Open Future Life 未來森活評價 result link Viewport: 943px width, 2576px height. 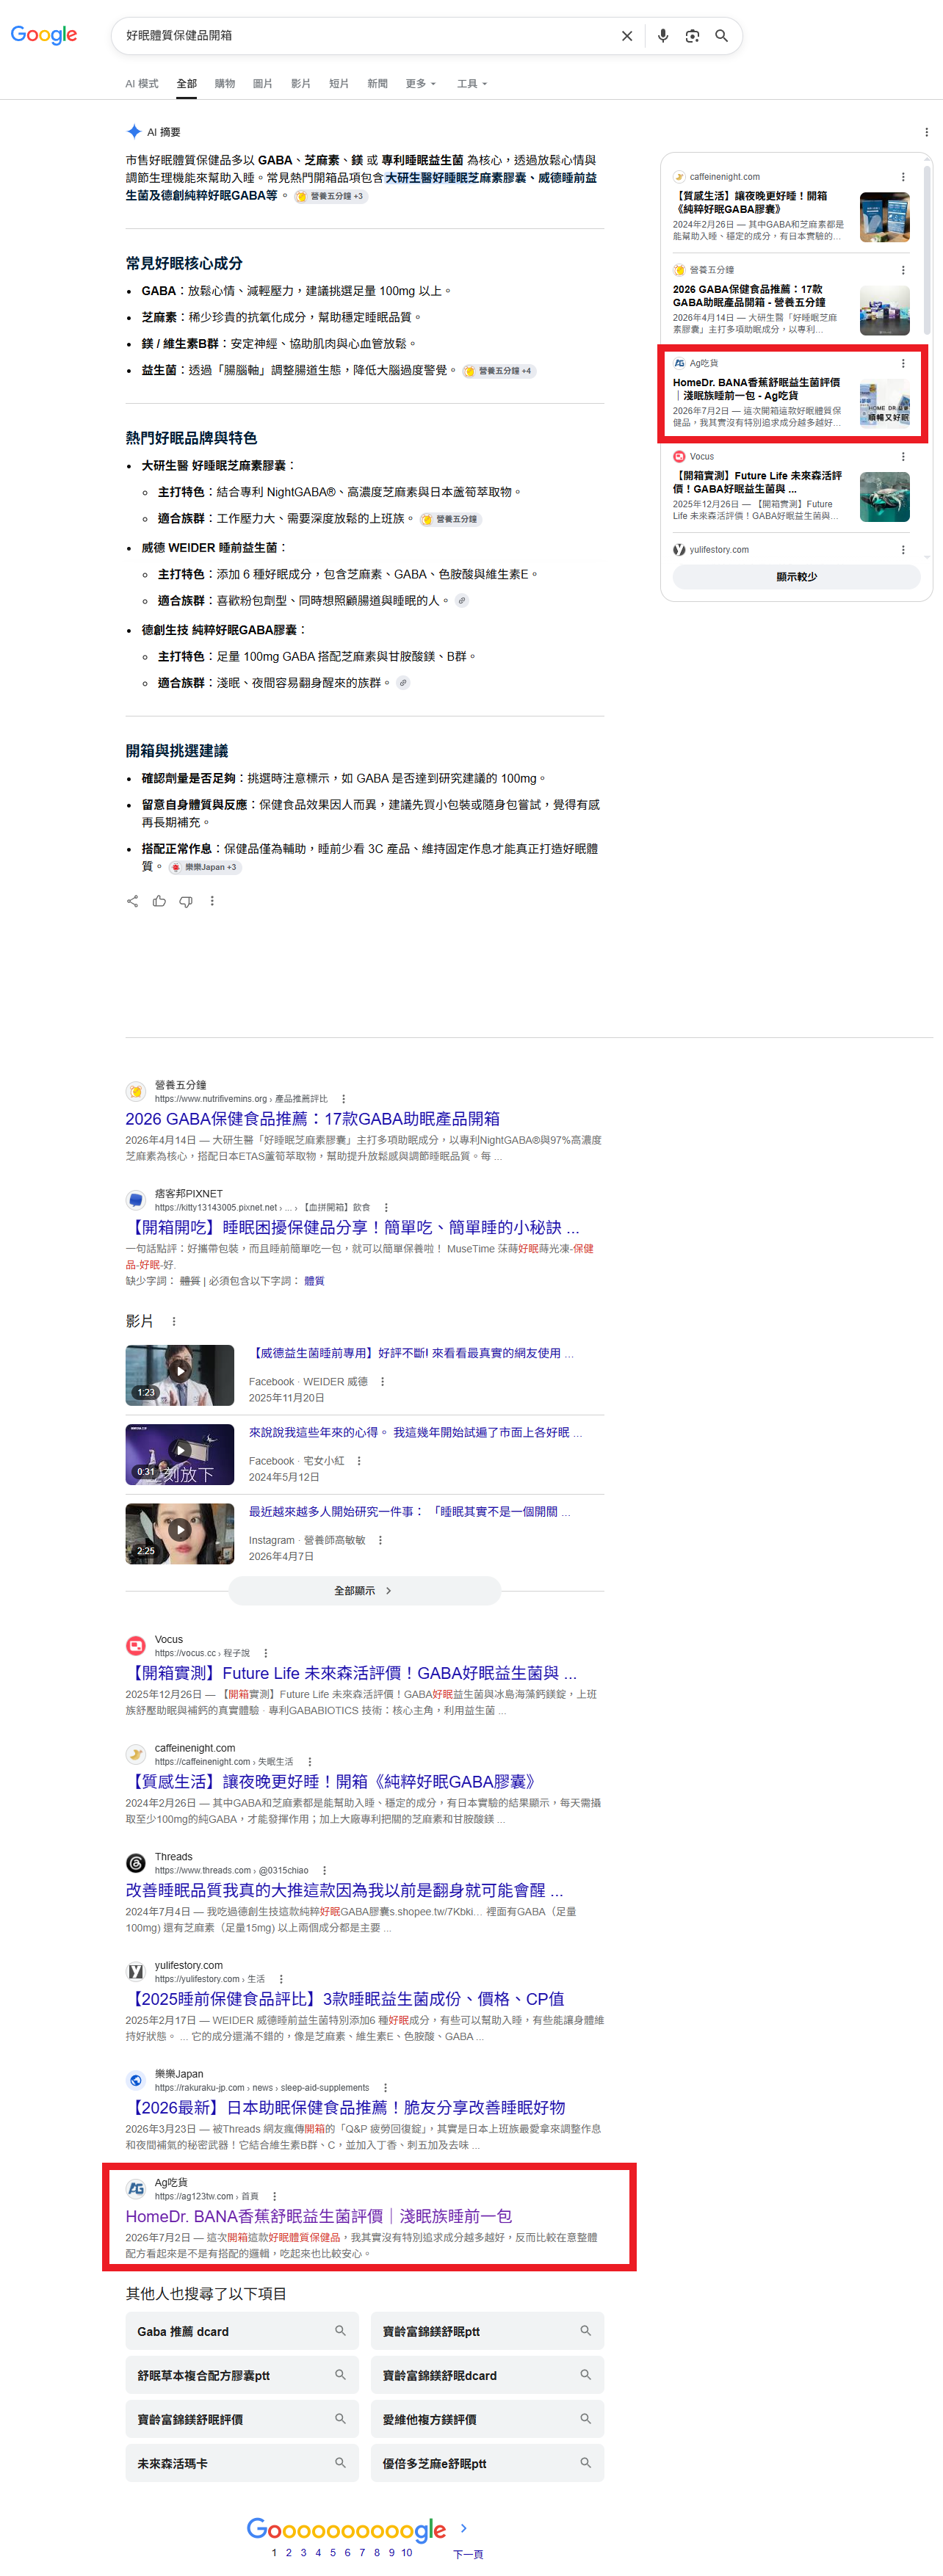(351, 1674)
